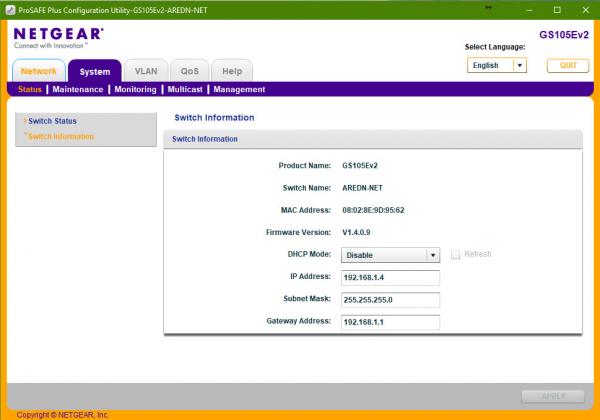600x420 pixels.
Task: Click the ProSAFE utility title bar icon
Action: coord(10,10)
